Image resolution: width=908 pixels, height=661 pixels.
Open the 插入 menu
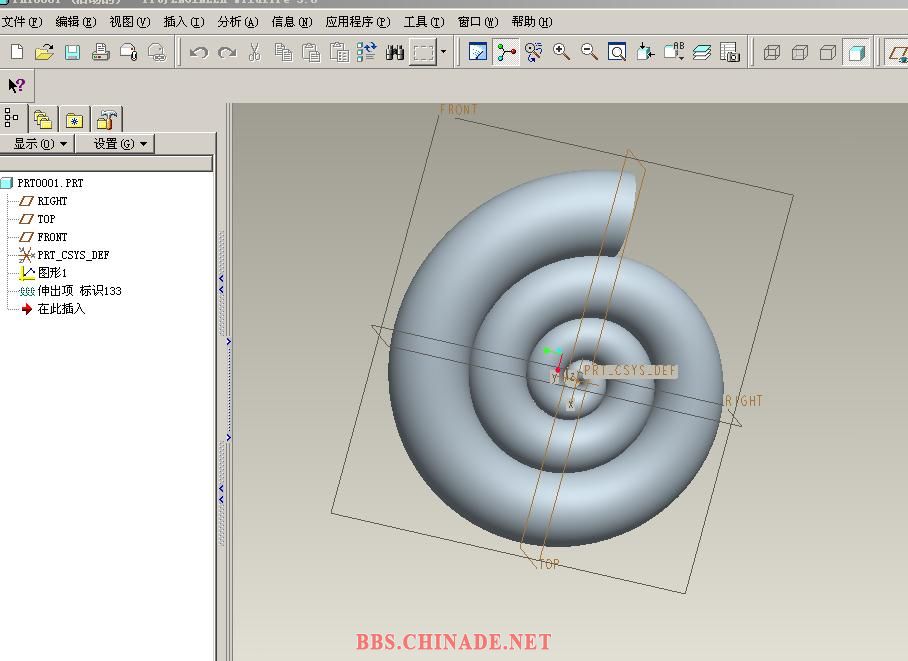183,21
